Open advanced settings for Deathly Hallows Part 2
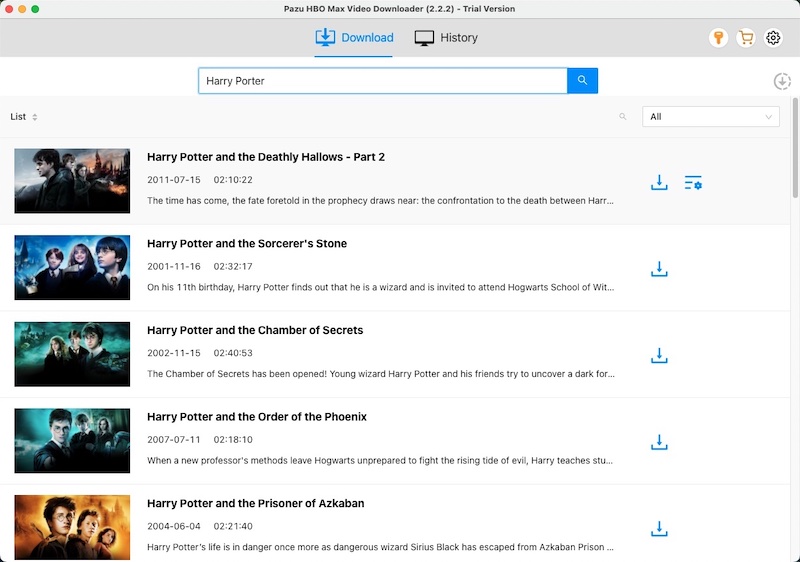Image resolution: width=800 pixels, height=562 pixels. pyautogui.click(x=693, y=182)
